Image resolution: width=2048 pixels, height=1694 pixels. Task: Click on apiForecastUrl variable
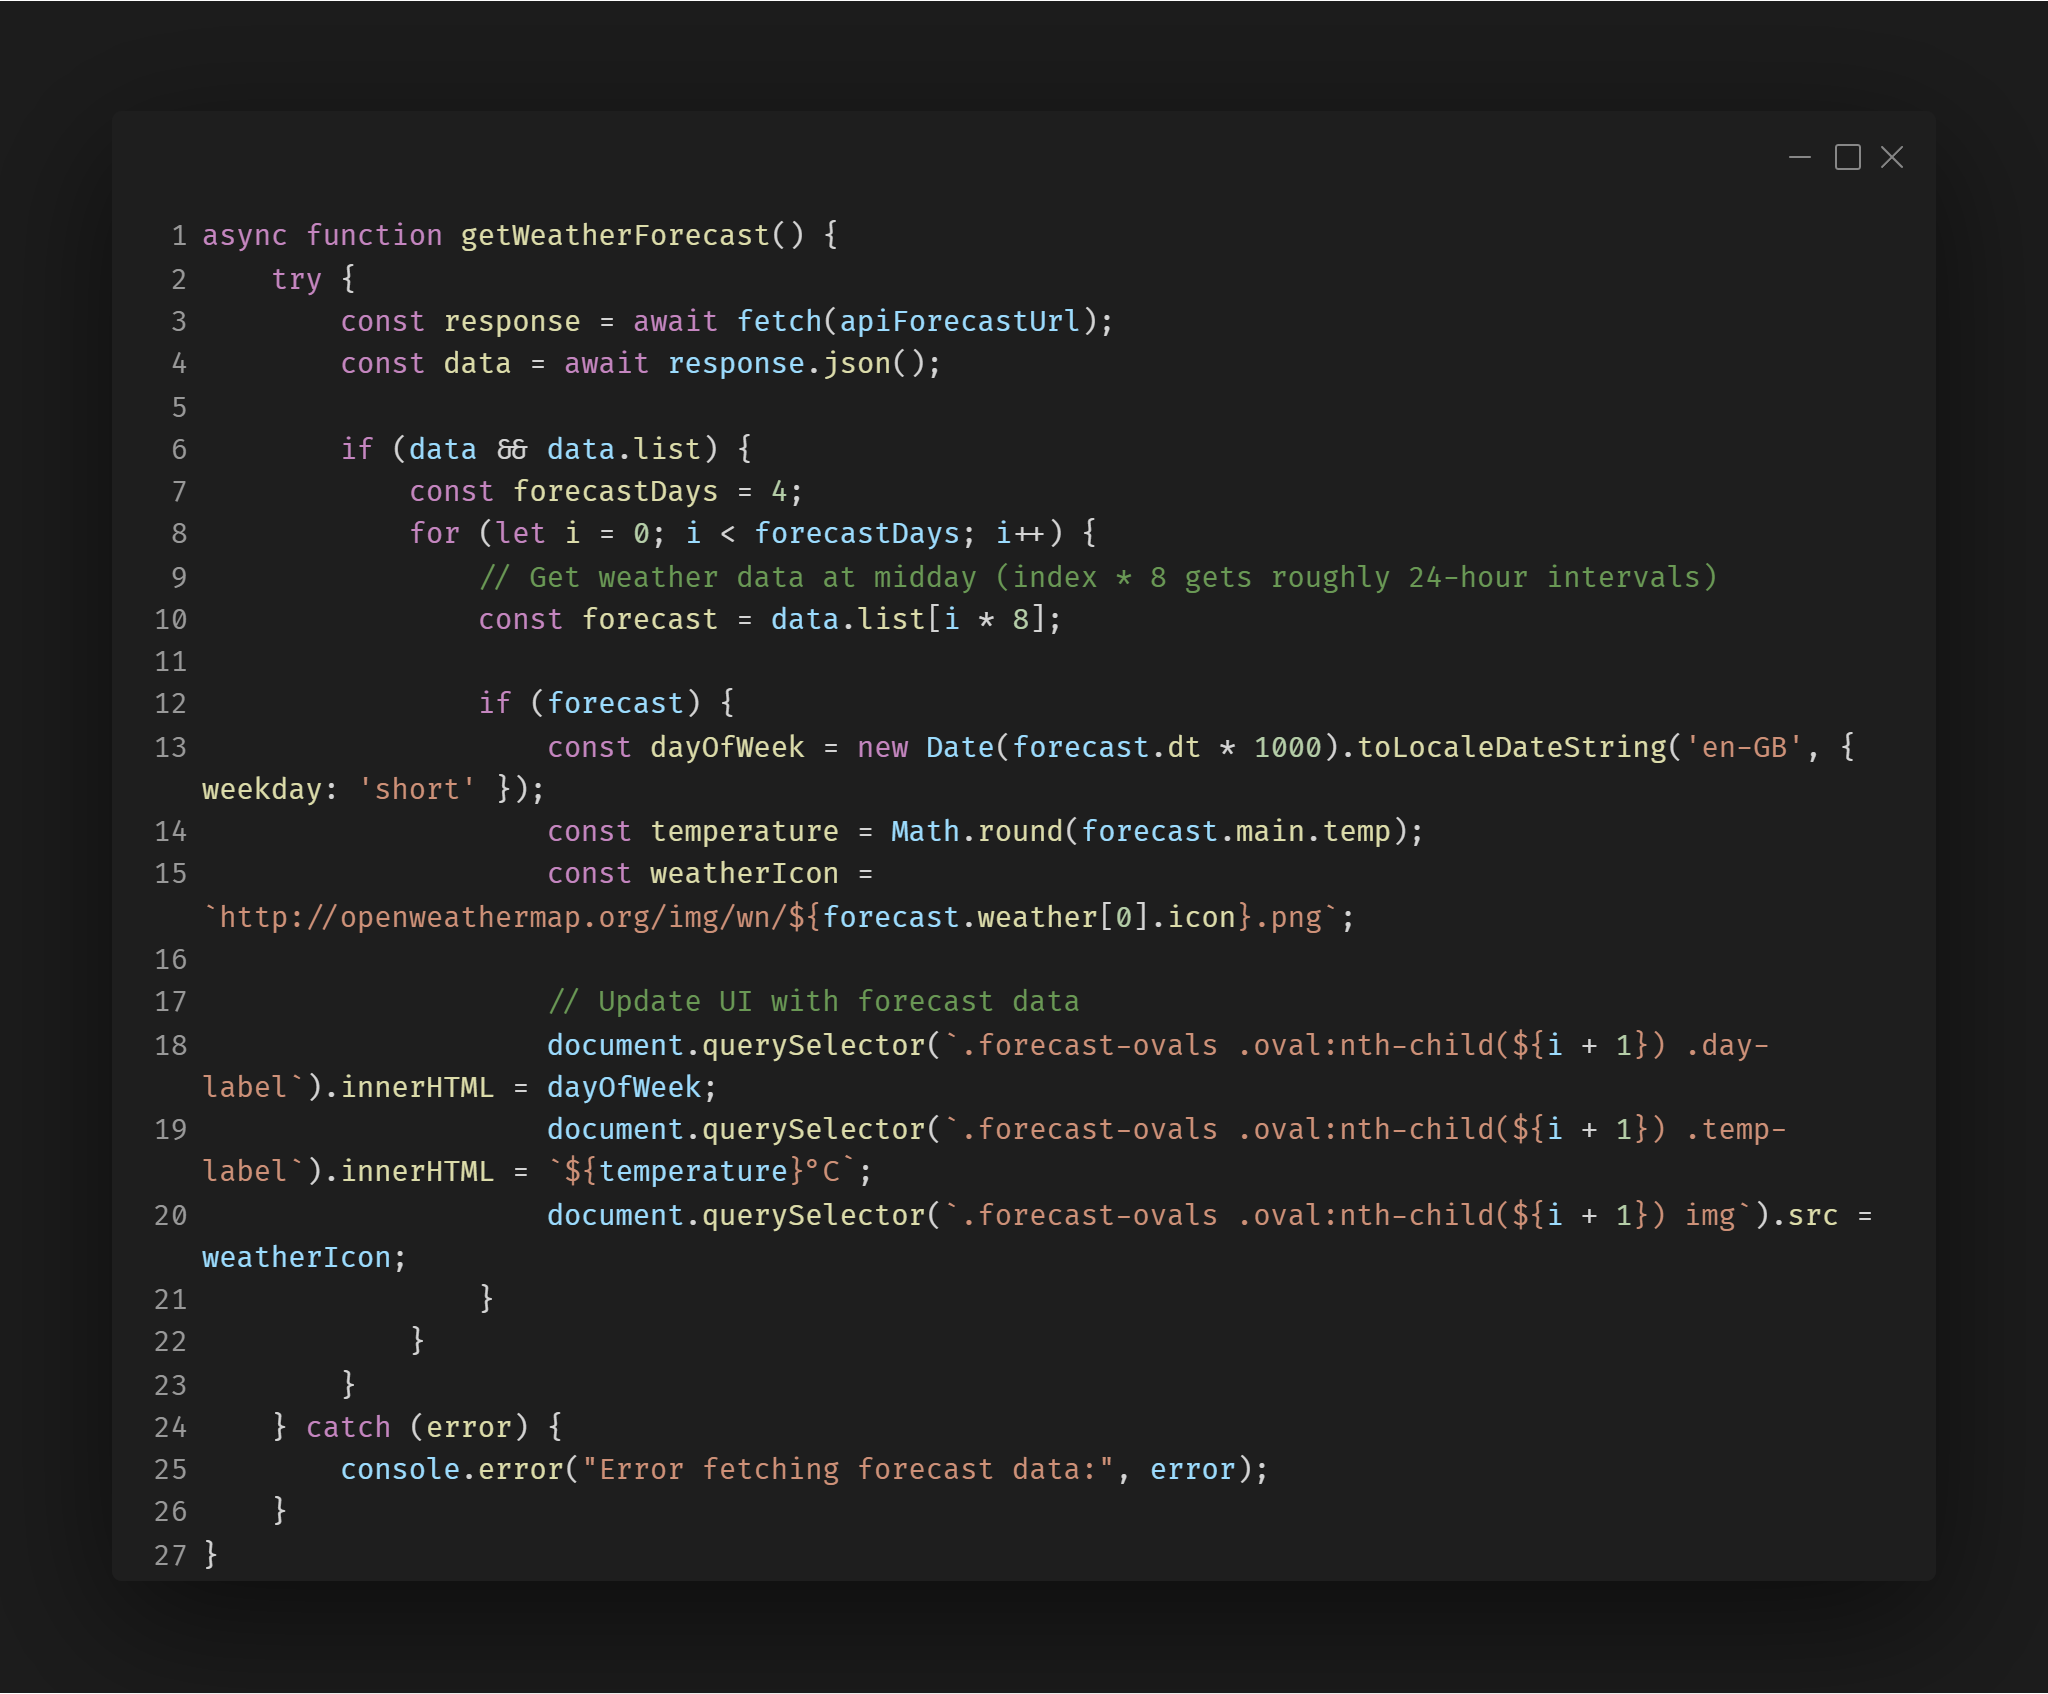pos(959,322)
